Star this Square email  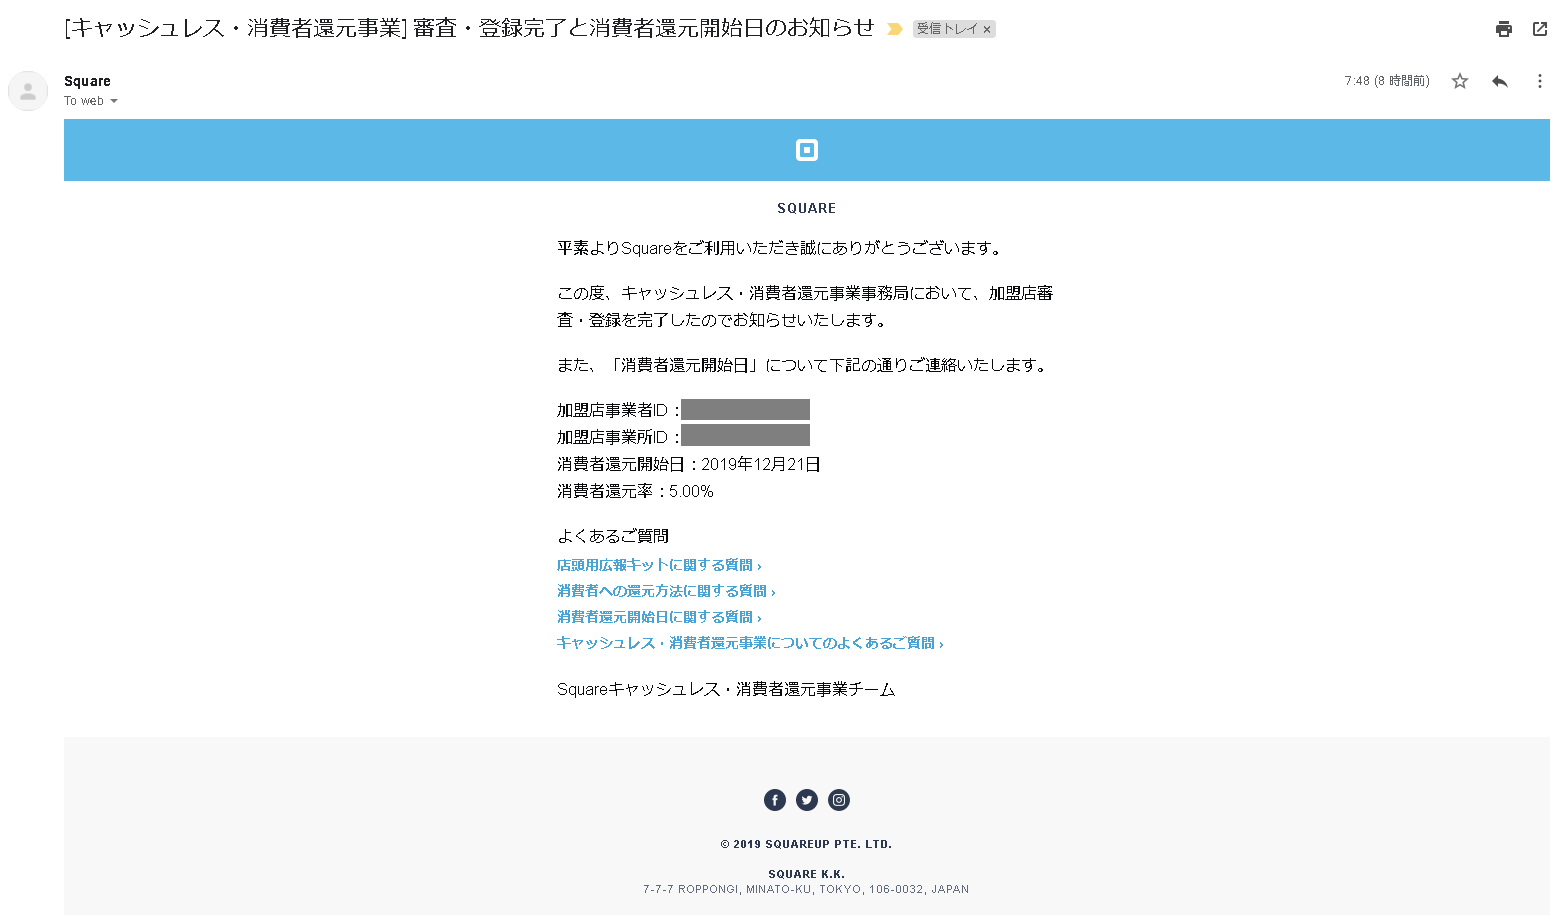pyautogui.click(x=1460, y=81)
